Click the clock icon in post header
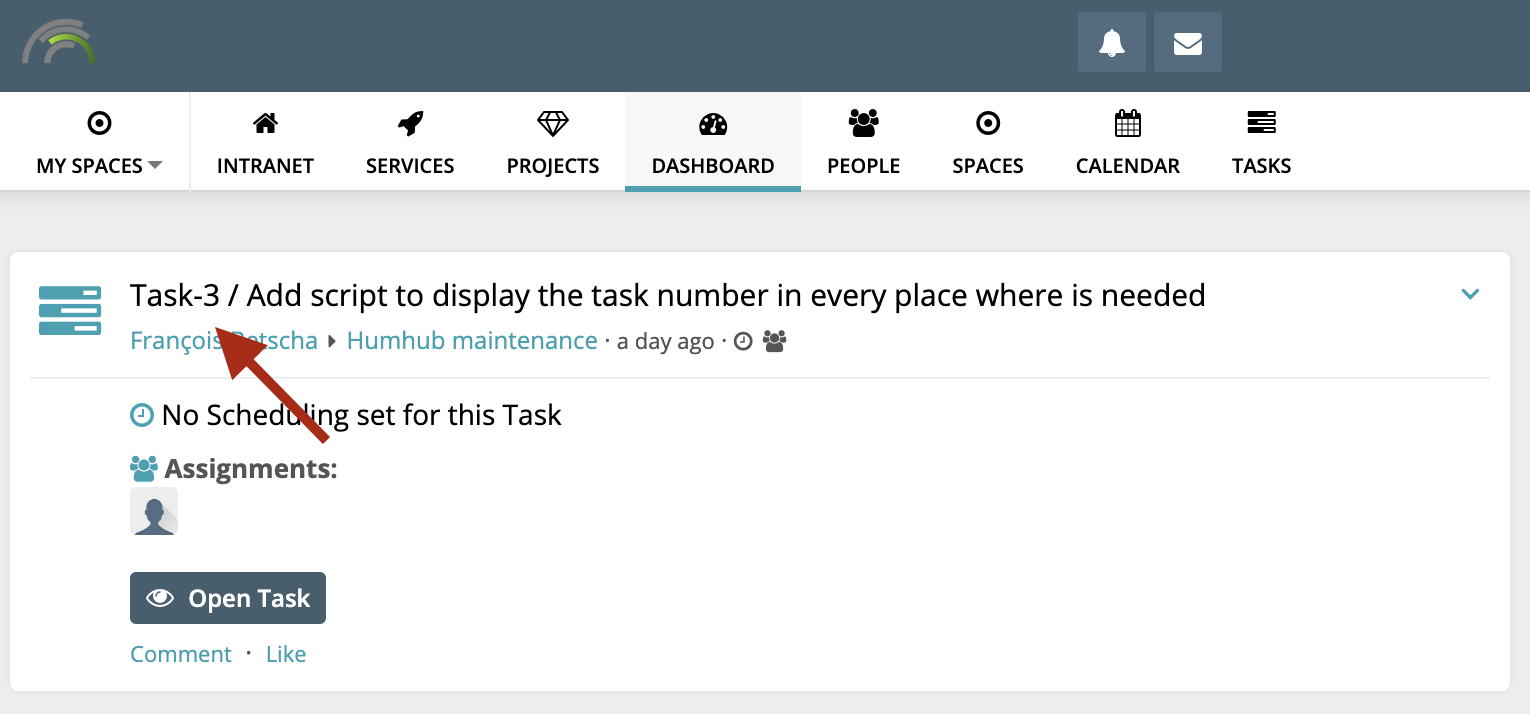 [743, 342]
